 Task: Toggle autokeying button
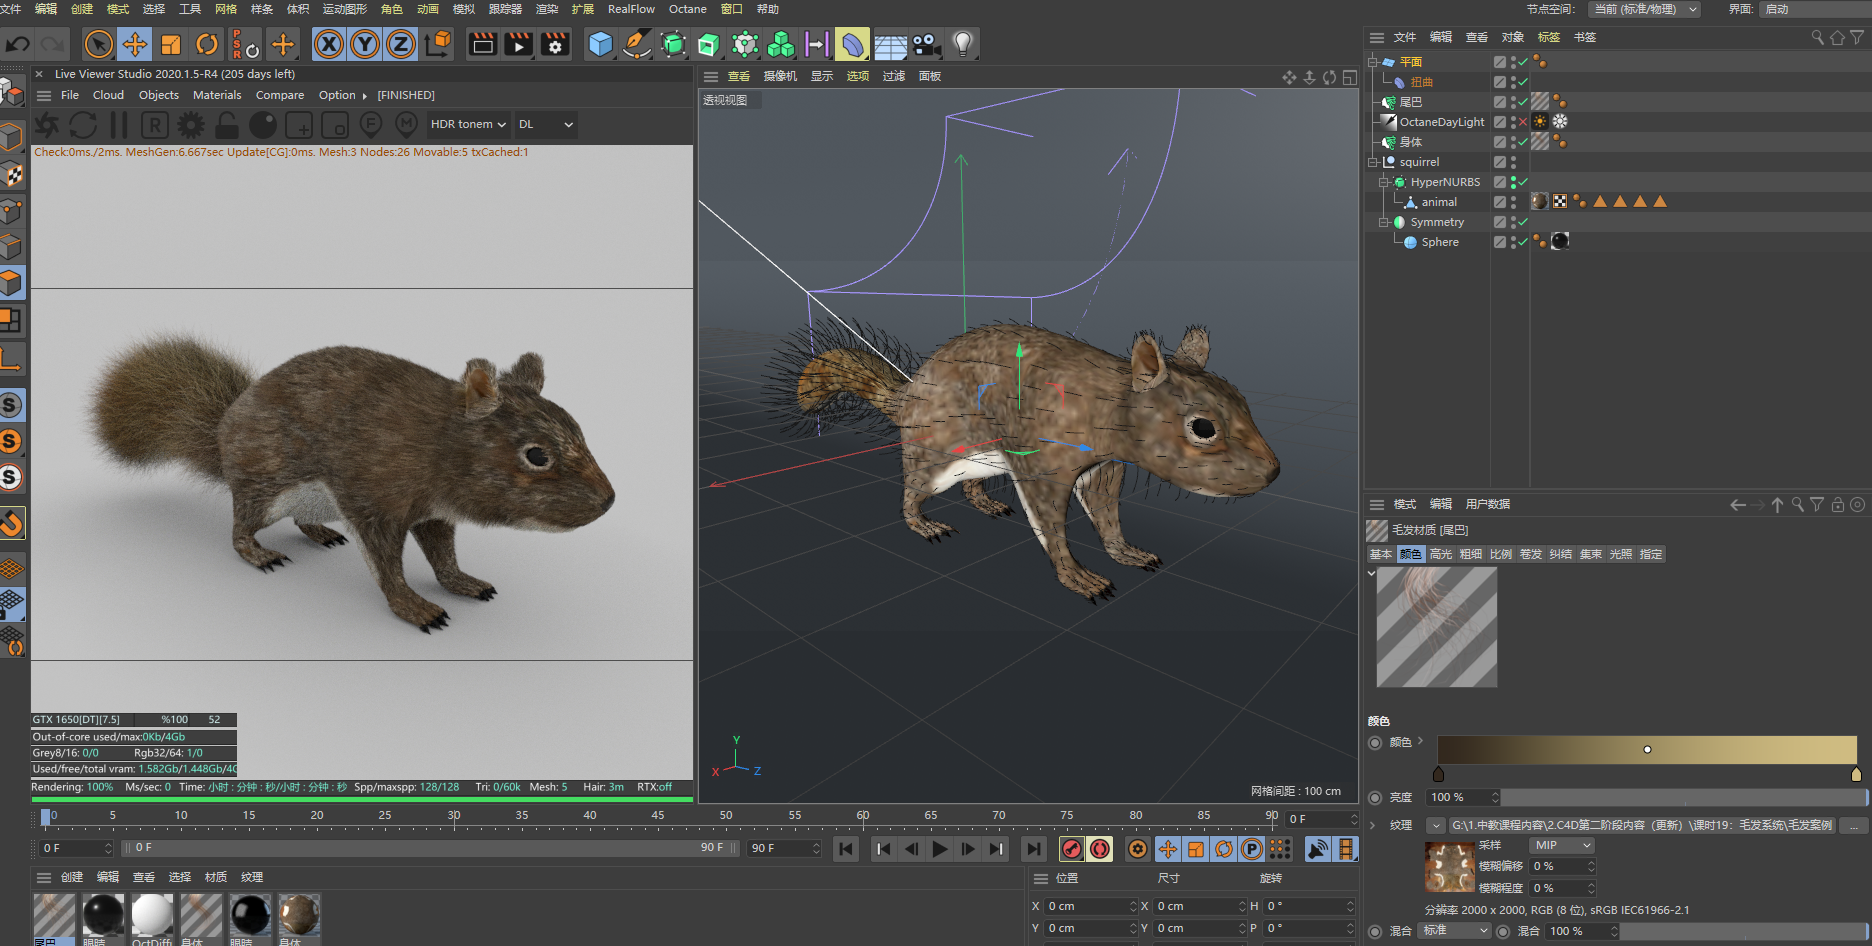click(1100, 849)
